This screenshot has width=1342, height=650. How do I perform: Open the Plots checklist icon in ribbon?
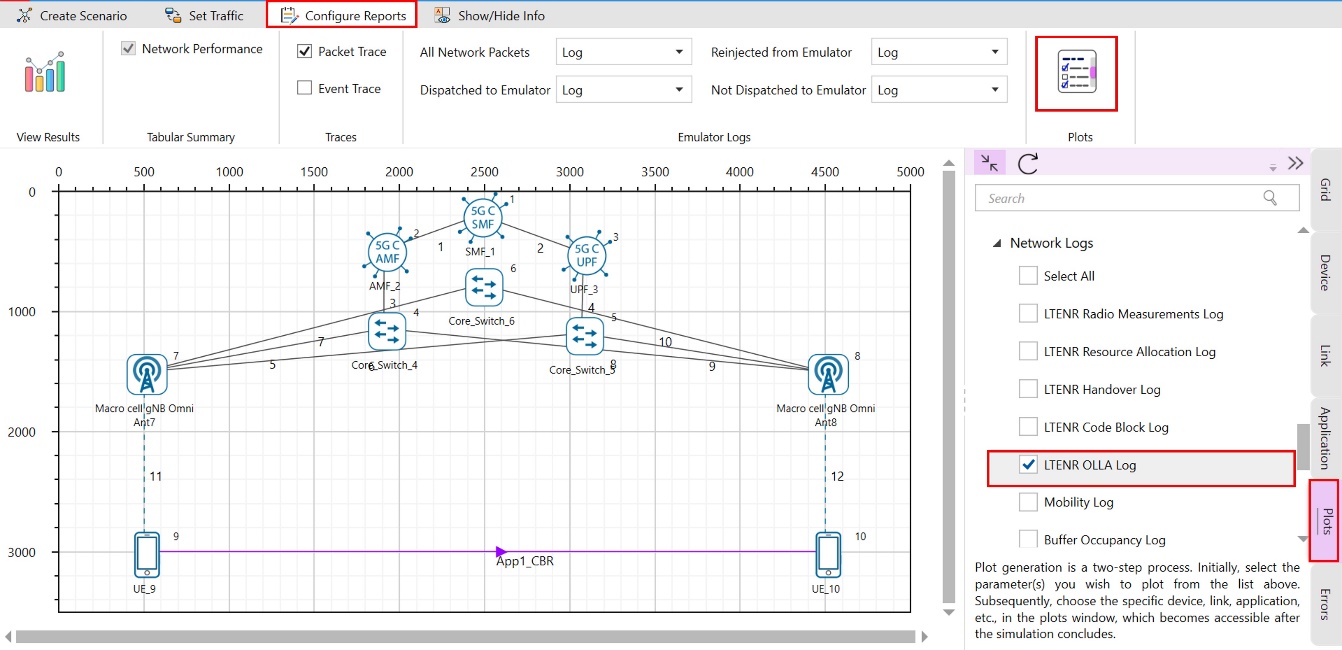[1076, 73]
